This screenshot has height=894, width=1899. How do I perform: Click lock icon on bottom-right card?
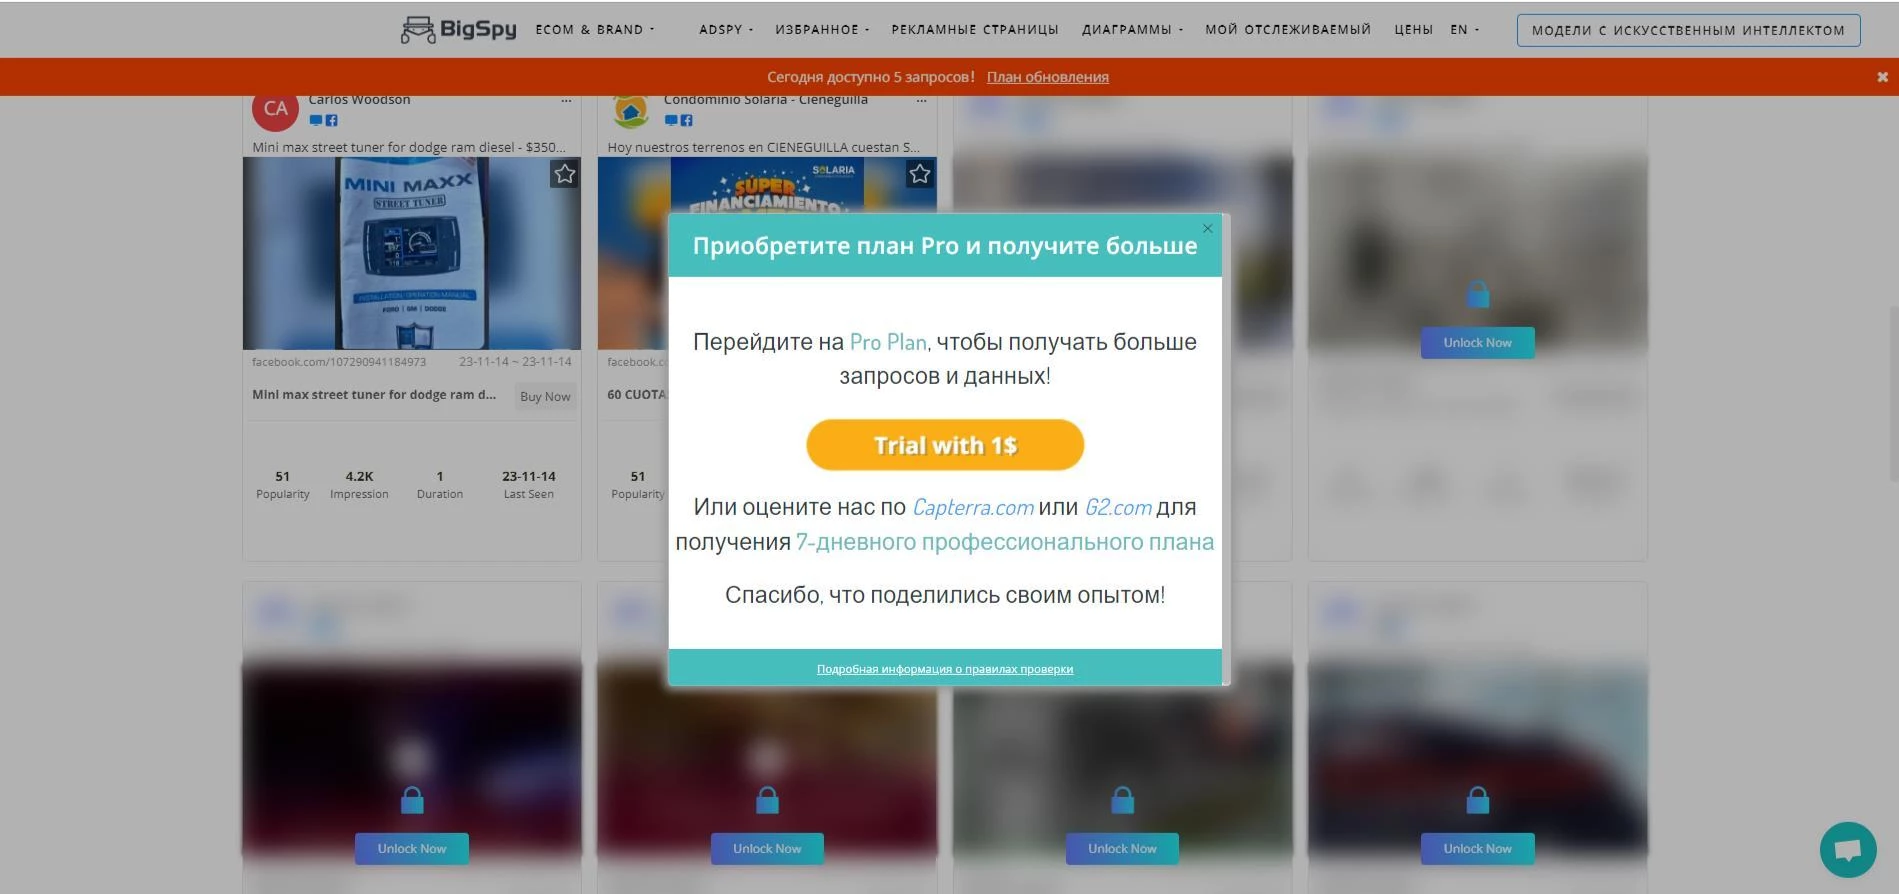coord(1477,799)
